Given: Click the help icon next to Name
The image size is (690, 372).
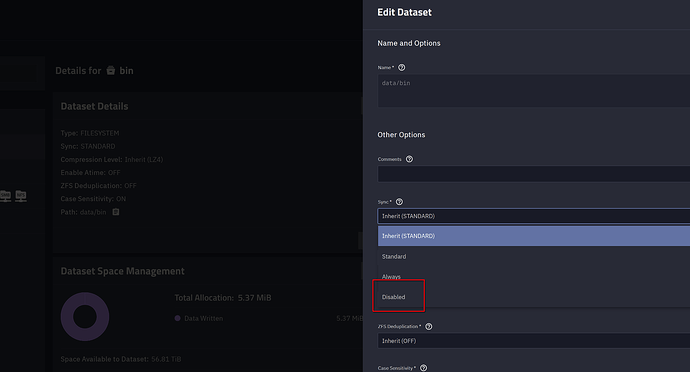Looking at the screenshot, I should 401,67.
